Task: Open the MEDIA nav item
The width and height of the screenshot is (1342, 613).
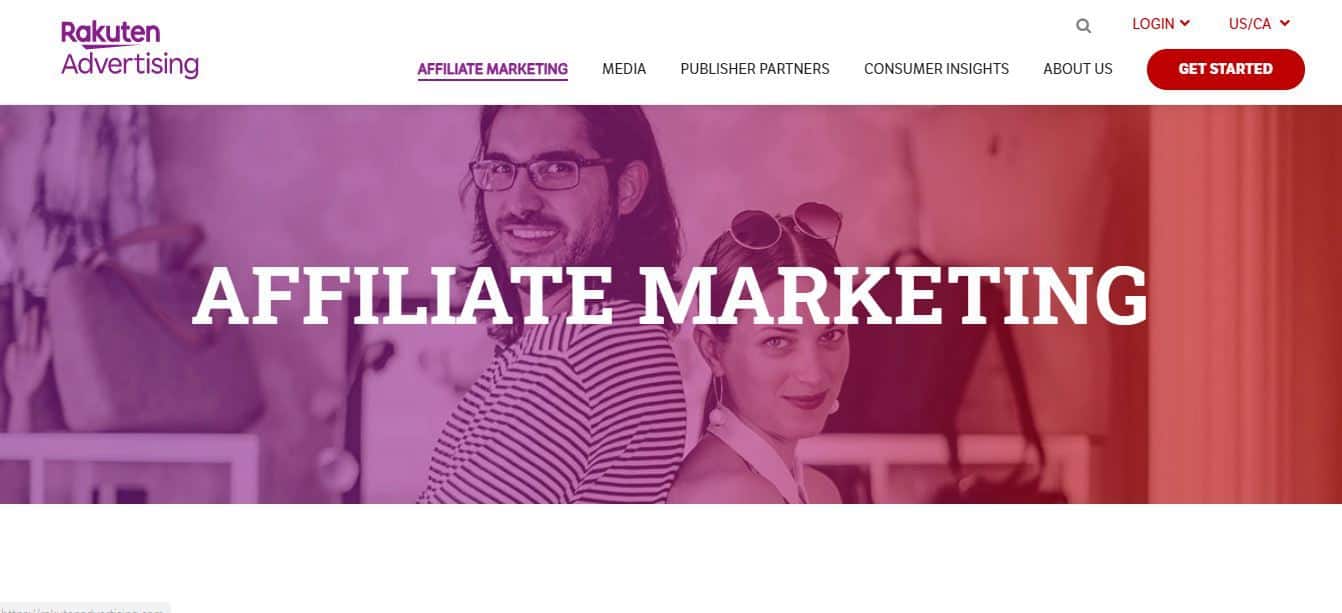Action: 624,69
